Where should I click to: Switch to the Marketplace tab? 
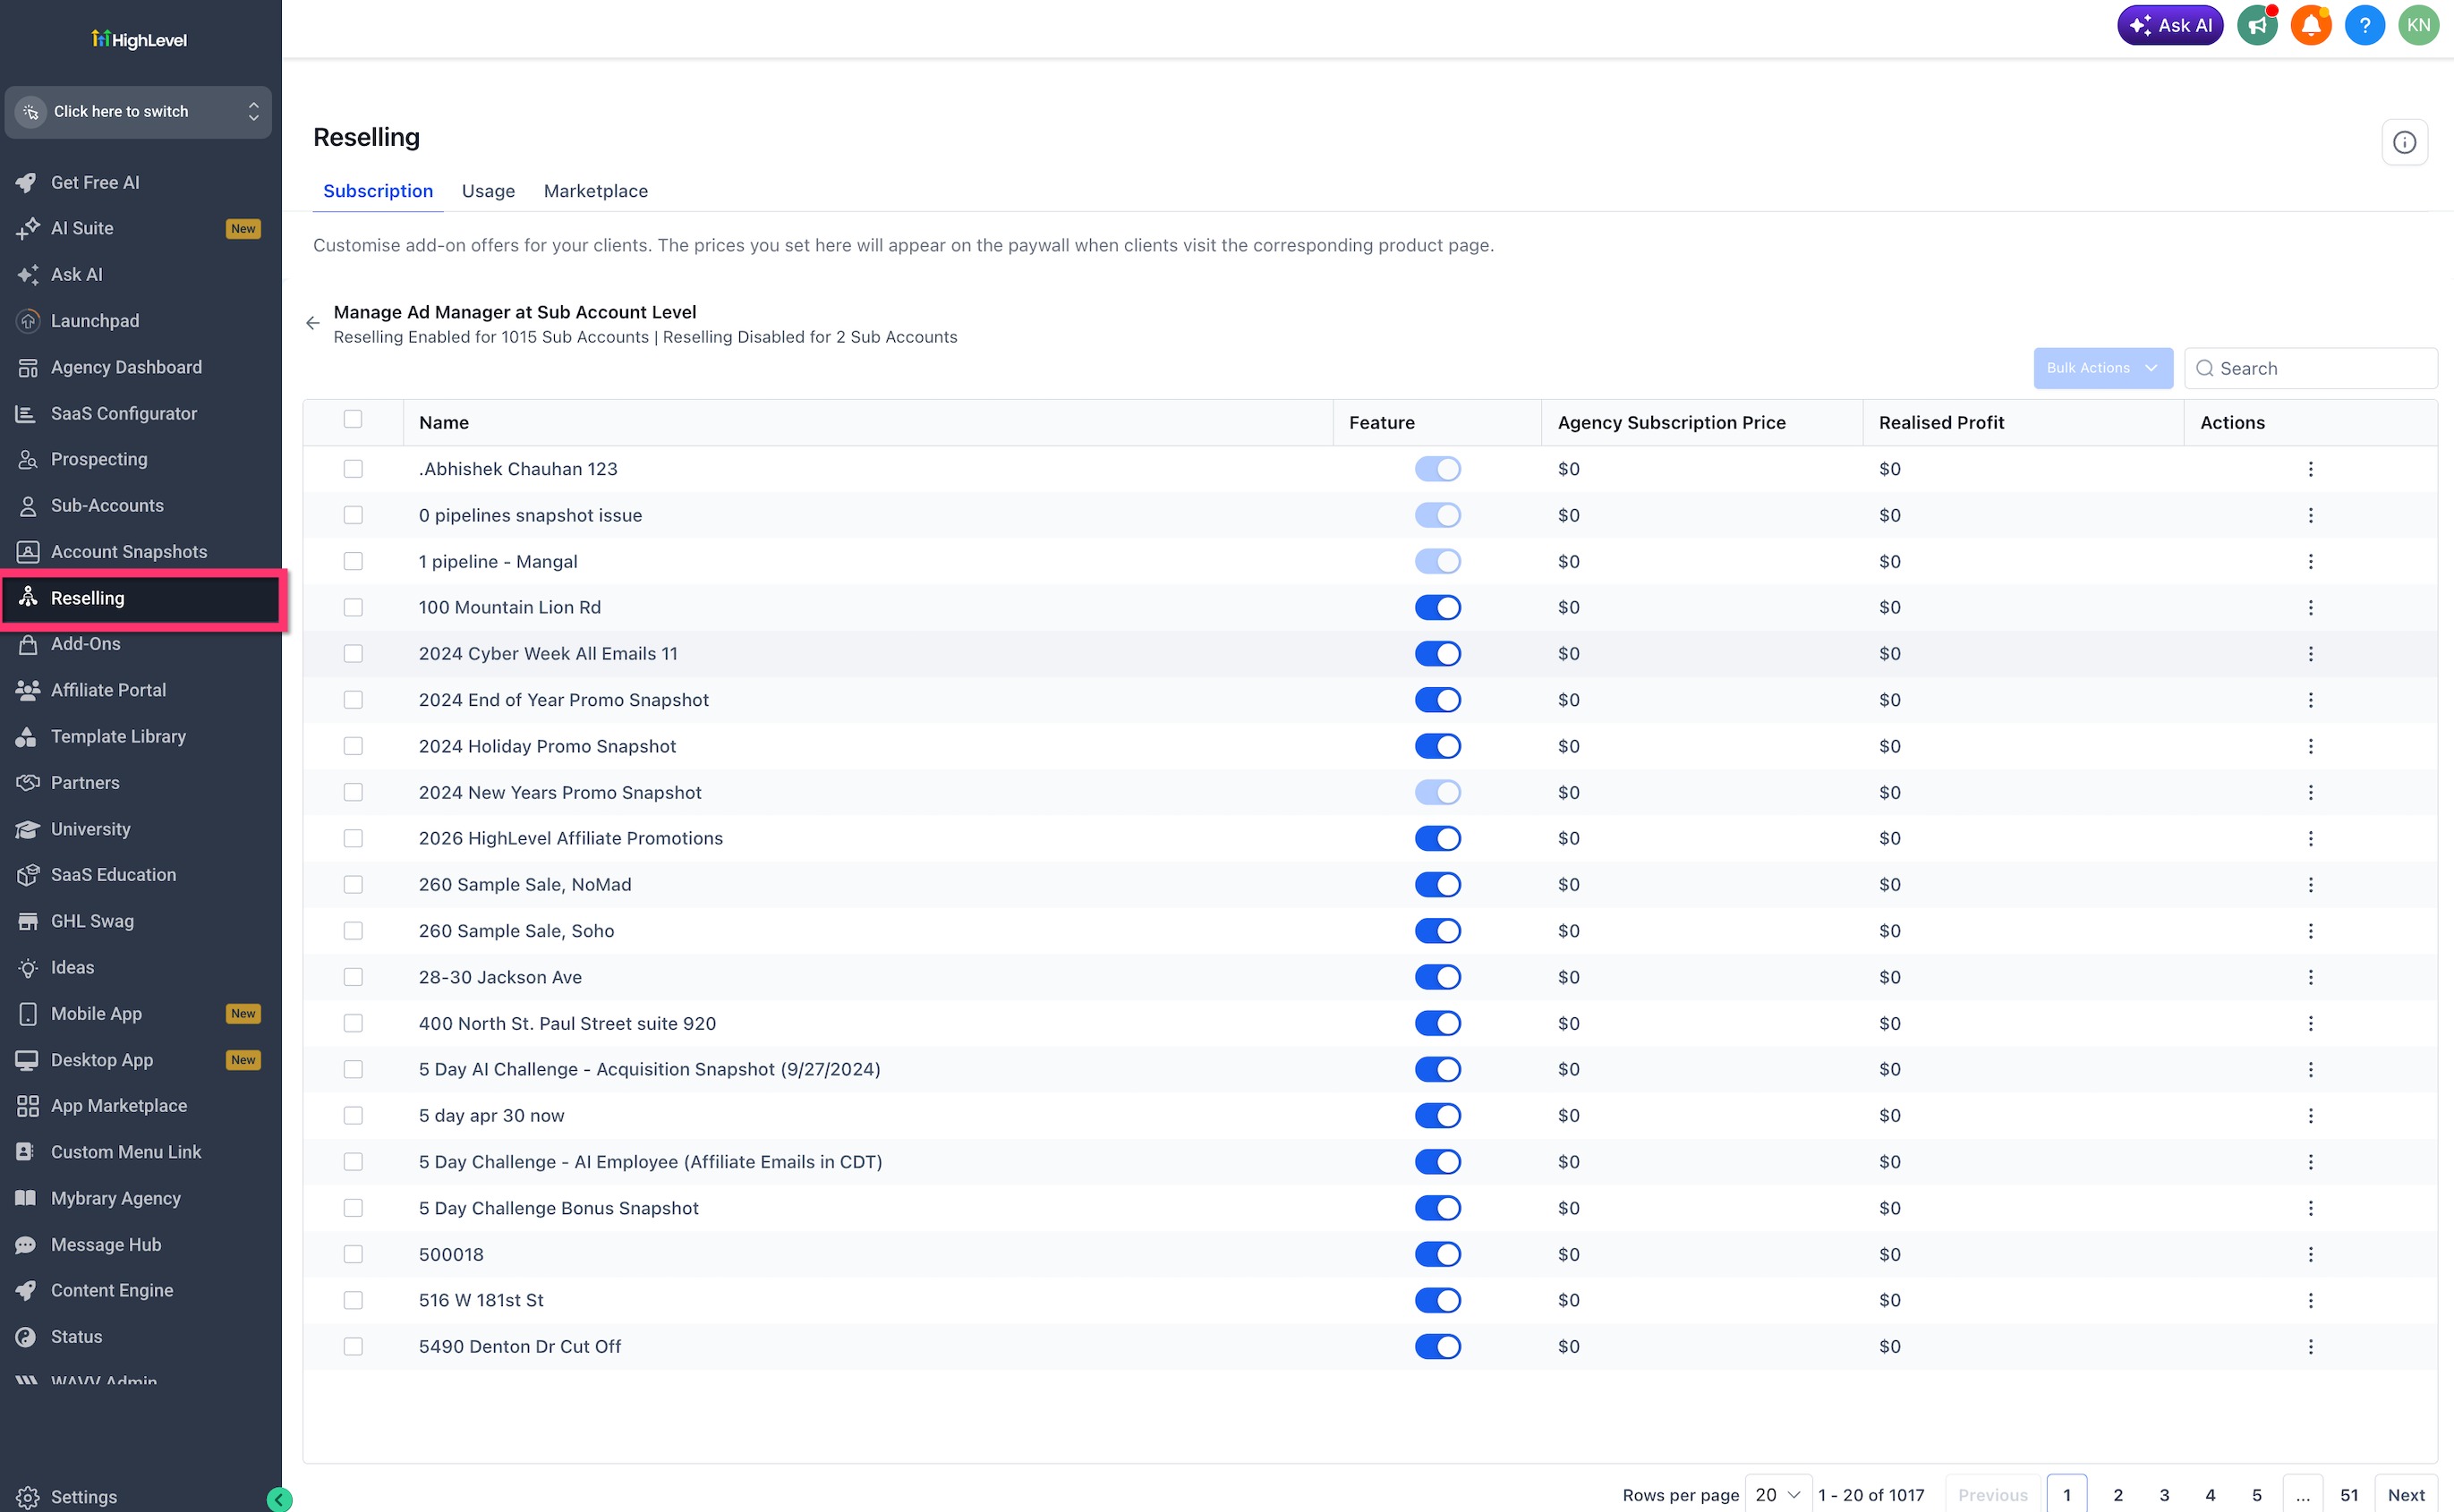[x=595, y=191]
